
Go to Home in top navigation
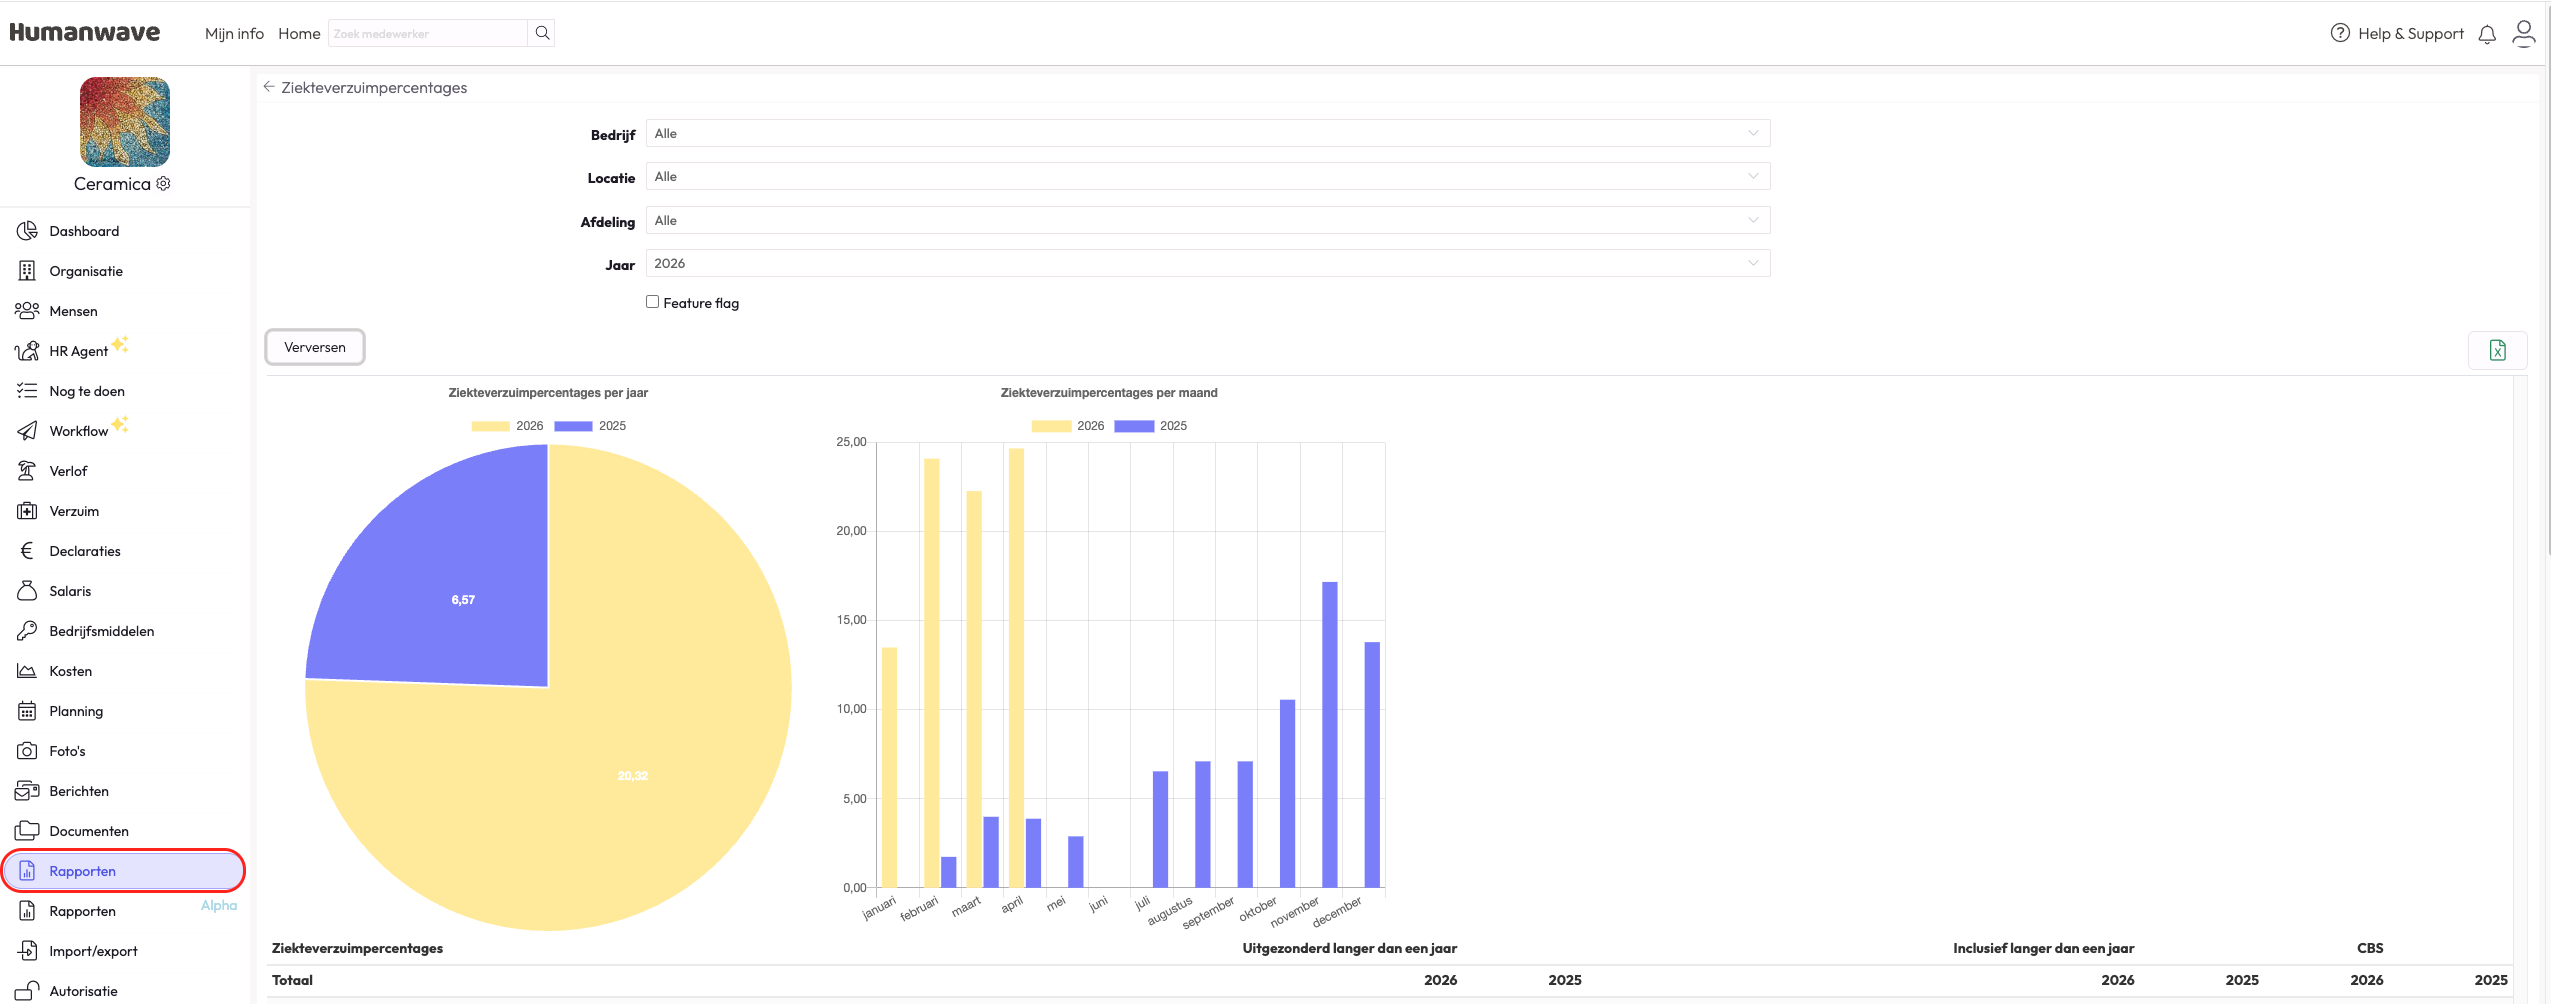[299, 34]
